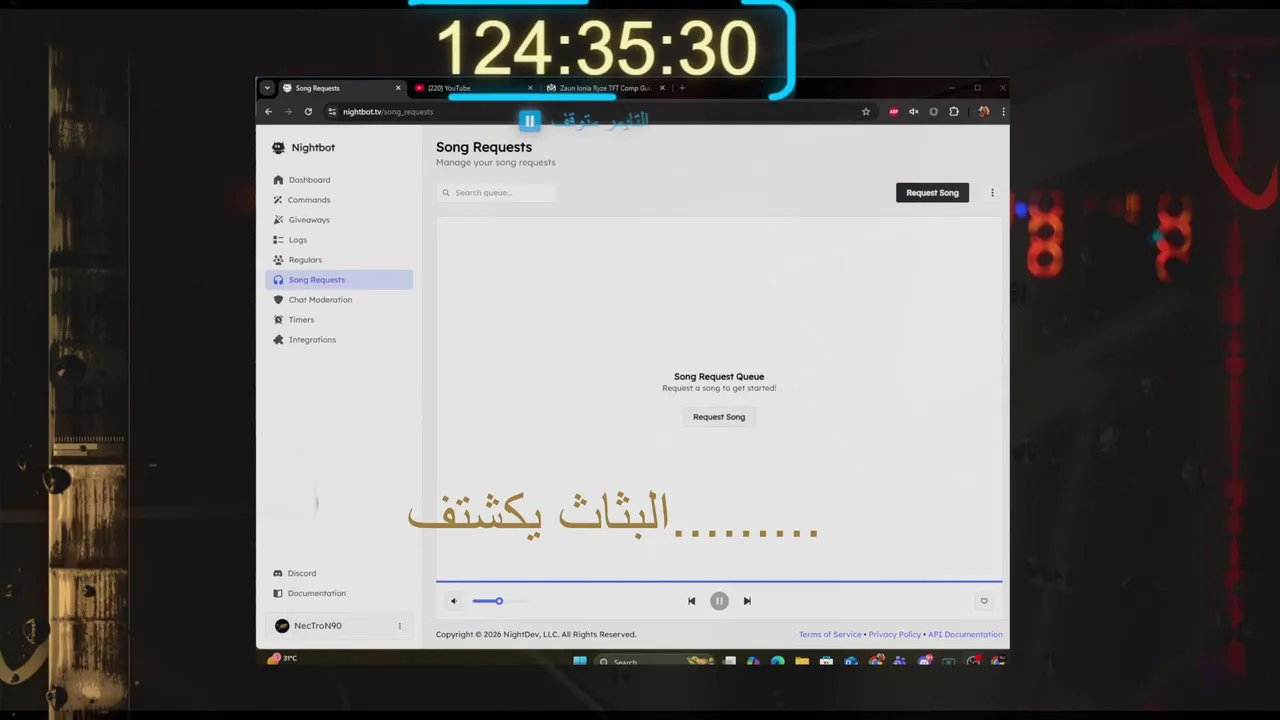Viewport: 1280px width, 720px height.
Task: Open the API Documentation footer link
Action: click(x=965, y=634)
